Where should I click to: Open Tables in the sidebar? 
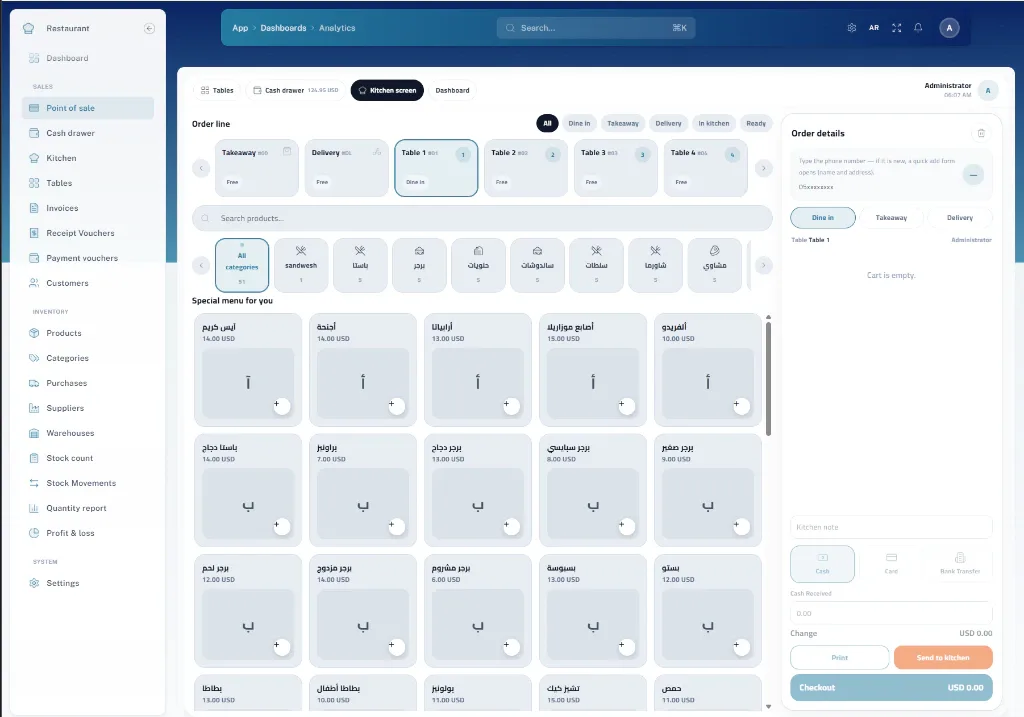coord(88,183)
